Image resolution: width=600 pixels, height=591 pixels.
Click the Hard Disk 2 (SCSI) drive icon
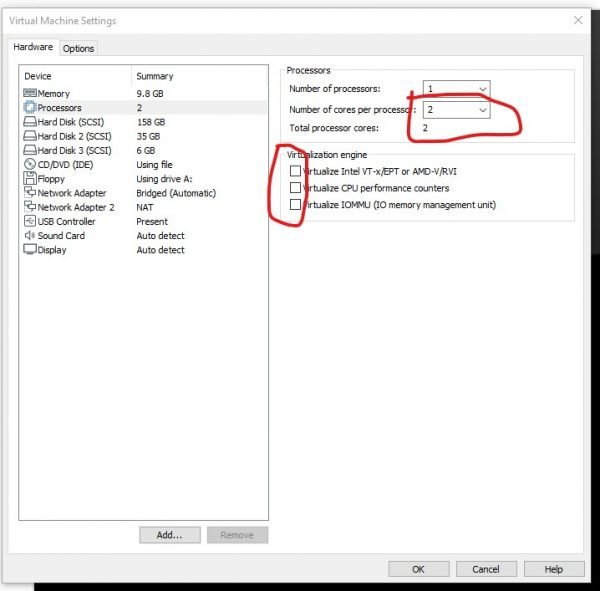[x=30, y=136]
